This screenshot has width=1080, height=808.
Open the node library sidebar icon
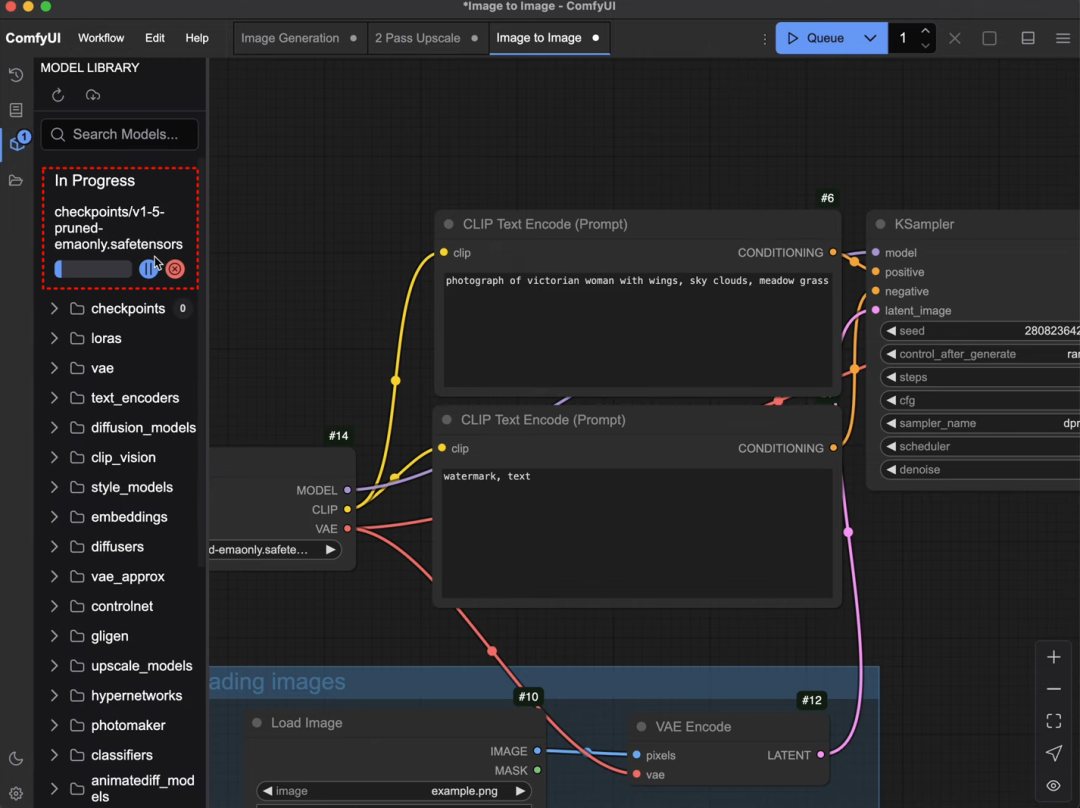(x=16, y=110)
